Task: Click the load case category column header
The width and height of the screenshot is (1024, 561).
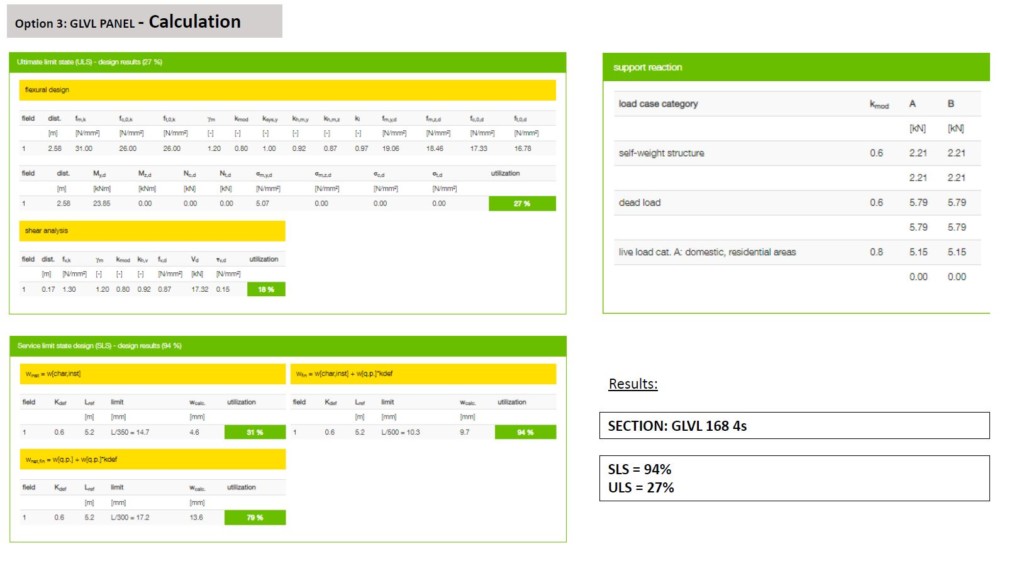Action: coord(658,104)
